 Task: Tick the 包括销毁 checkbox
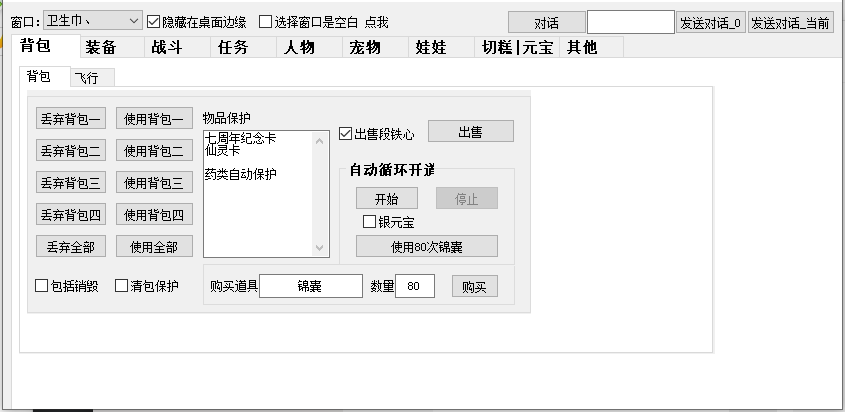click(42, 286)
